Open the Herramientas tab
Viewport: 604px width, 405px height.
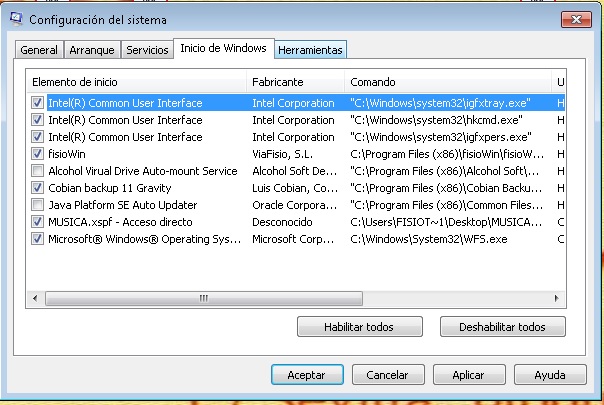click(310, 50)
